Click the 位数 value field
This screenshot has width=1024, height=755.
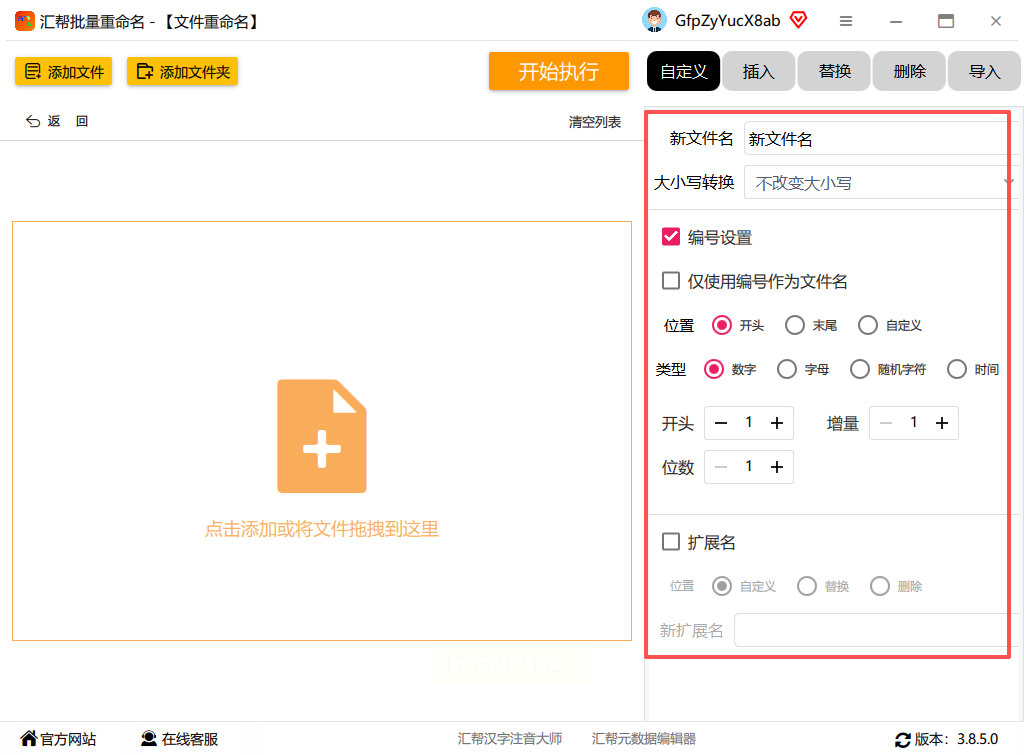point(749,466)
